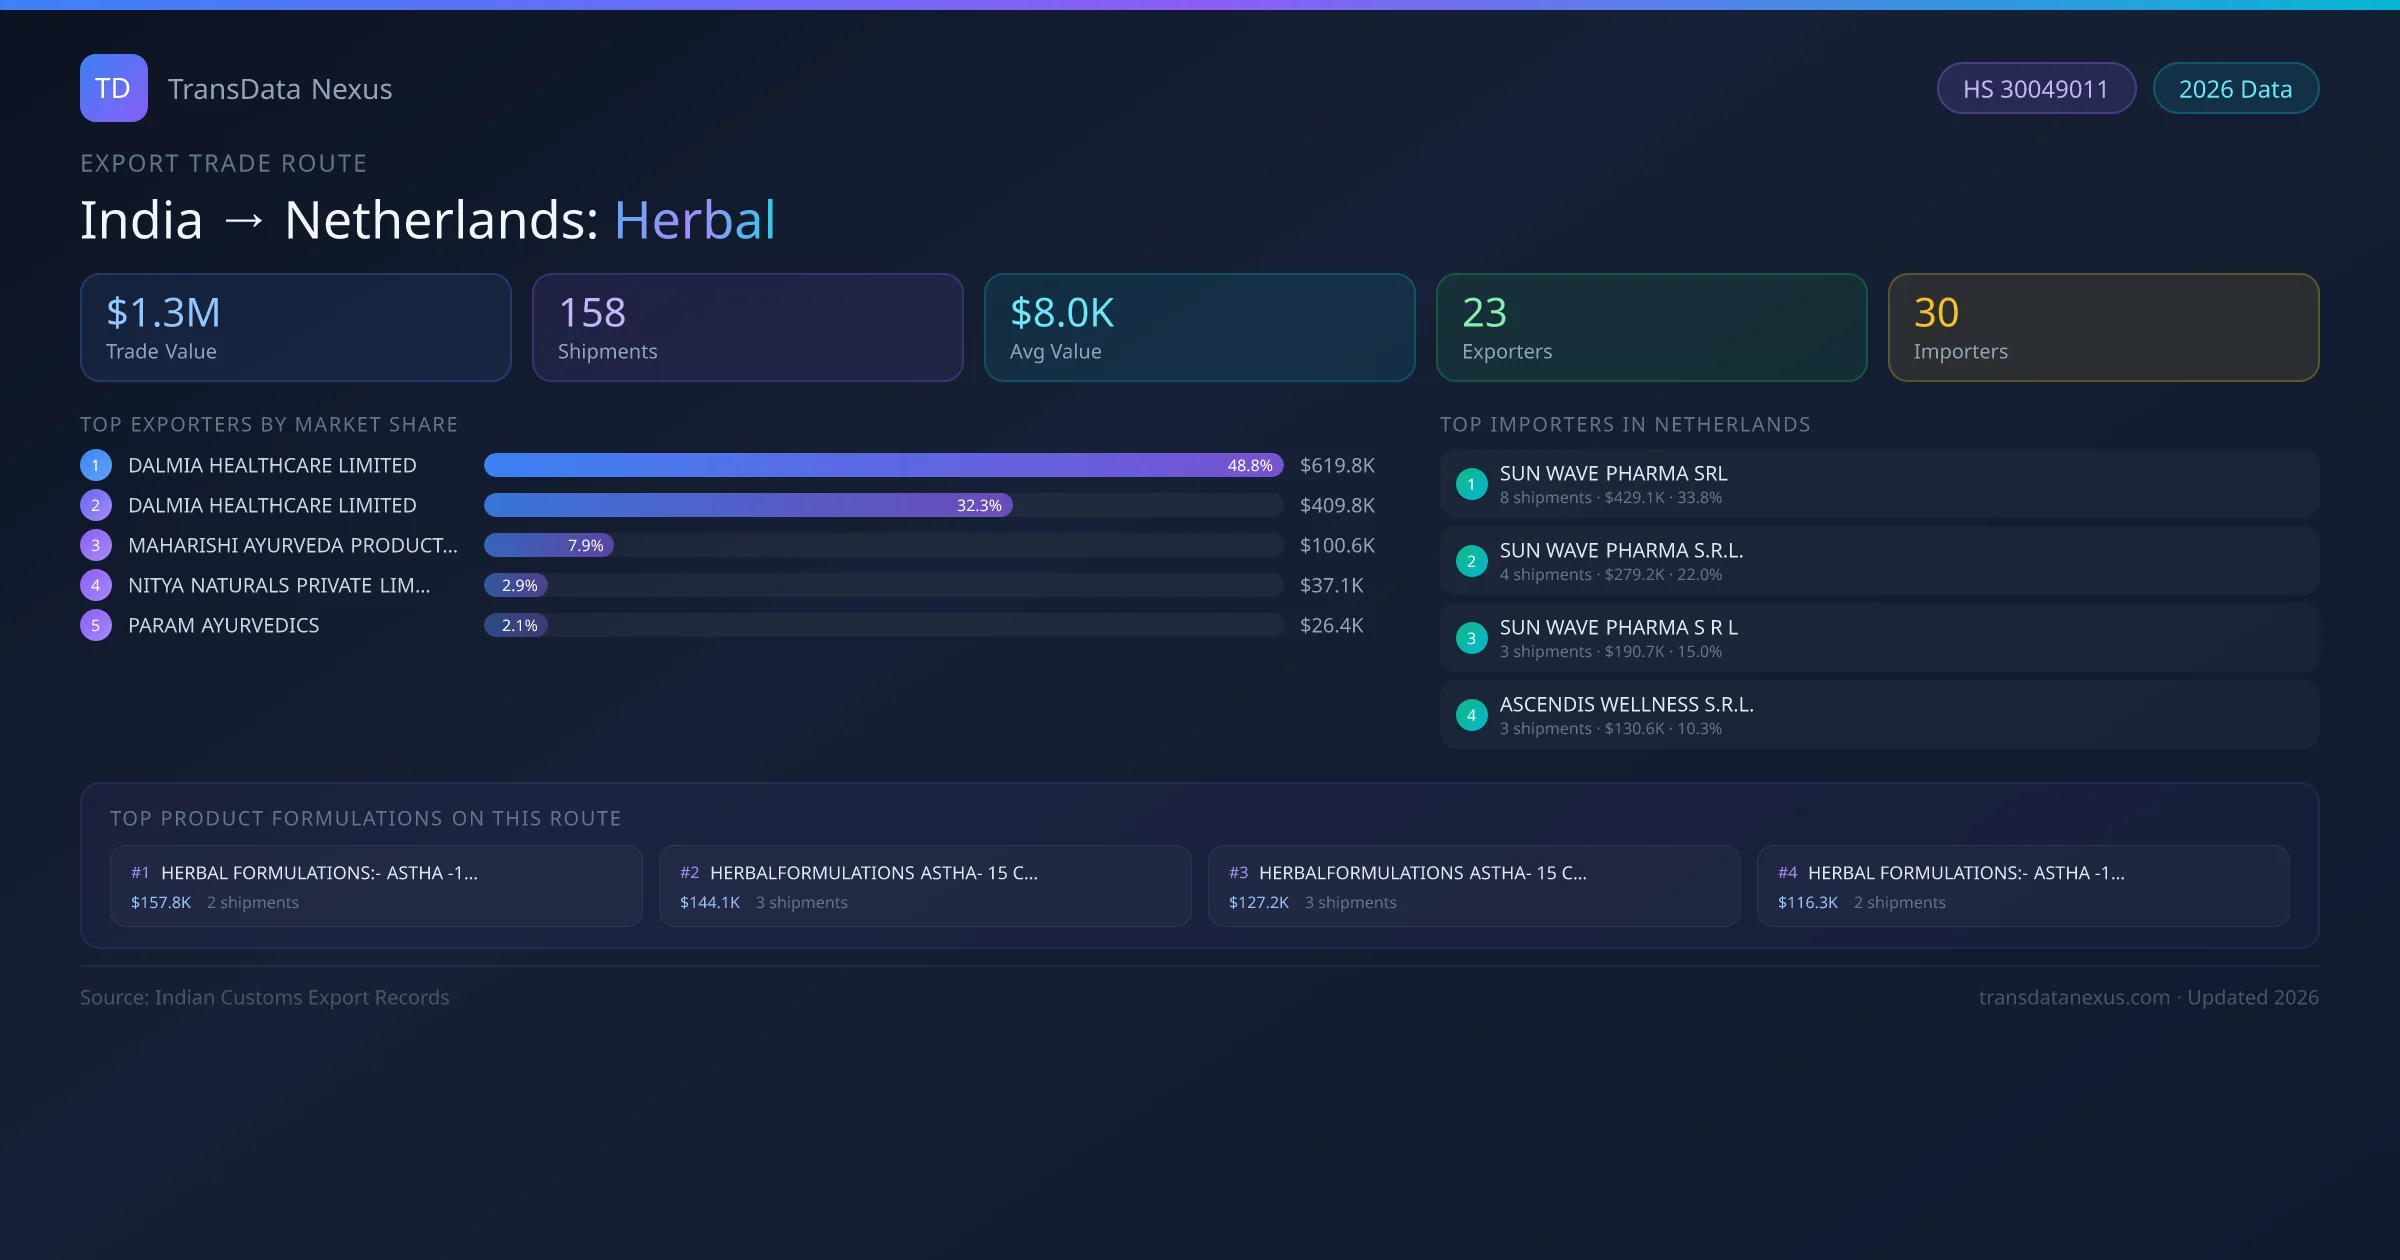Click the TD logo icon
Image resolution: width=2400 pixels, height=1260 pixels.
pos(113,88)
